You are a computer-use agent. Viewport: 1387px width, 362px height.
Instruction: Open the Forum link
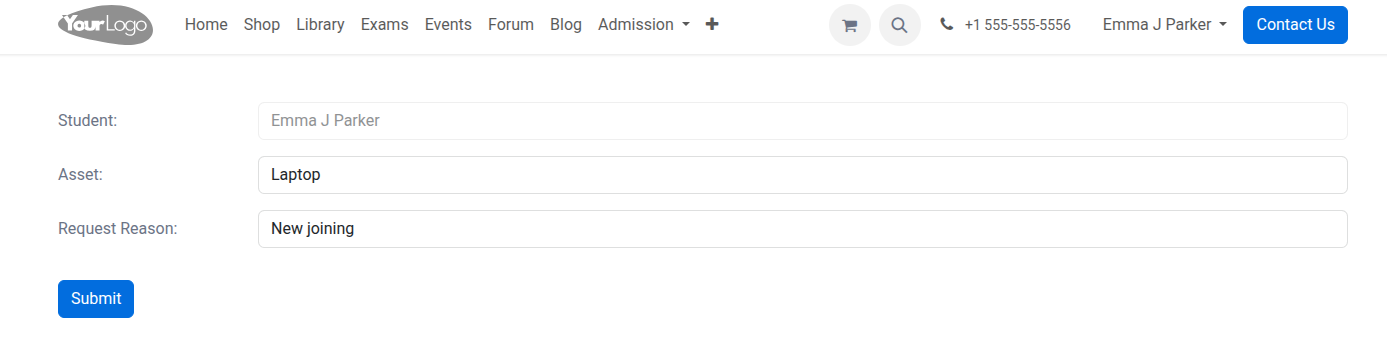click(511, 24)
